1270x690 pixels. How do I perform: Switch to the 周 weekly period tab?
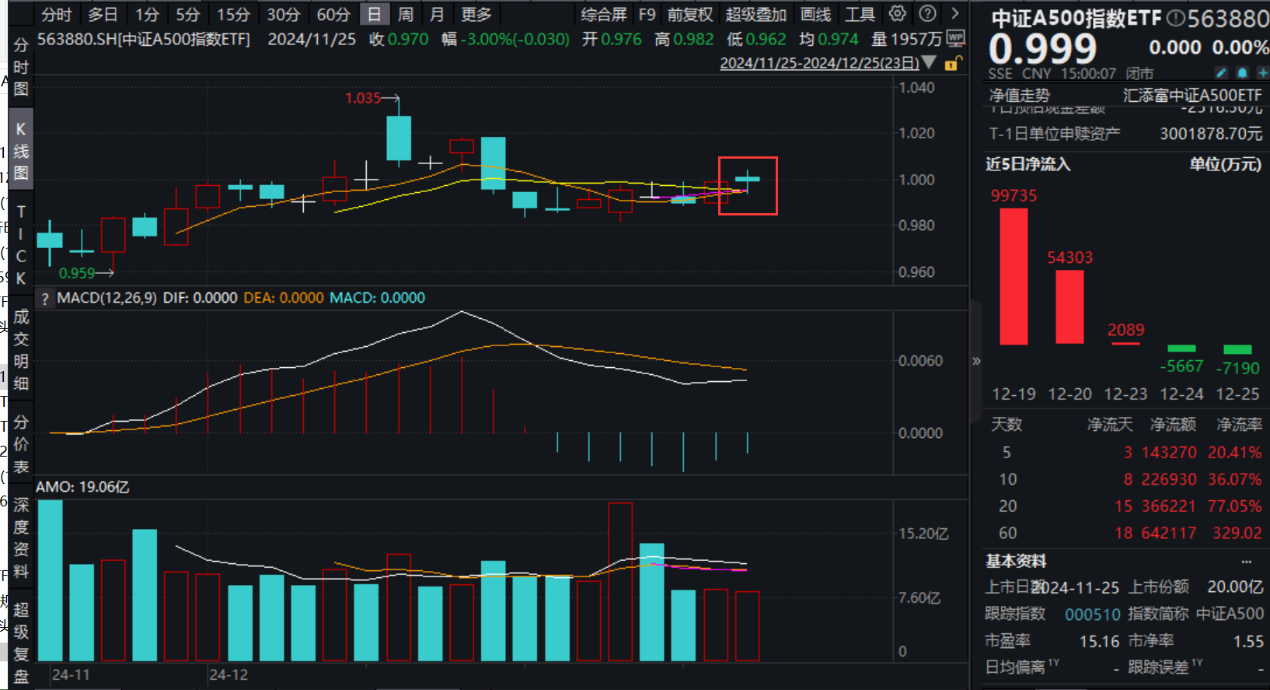[x=405, y=14]
